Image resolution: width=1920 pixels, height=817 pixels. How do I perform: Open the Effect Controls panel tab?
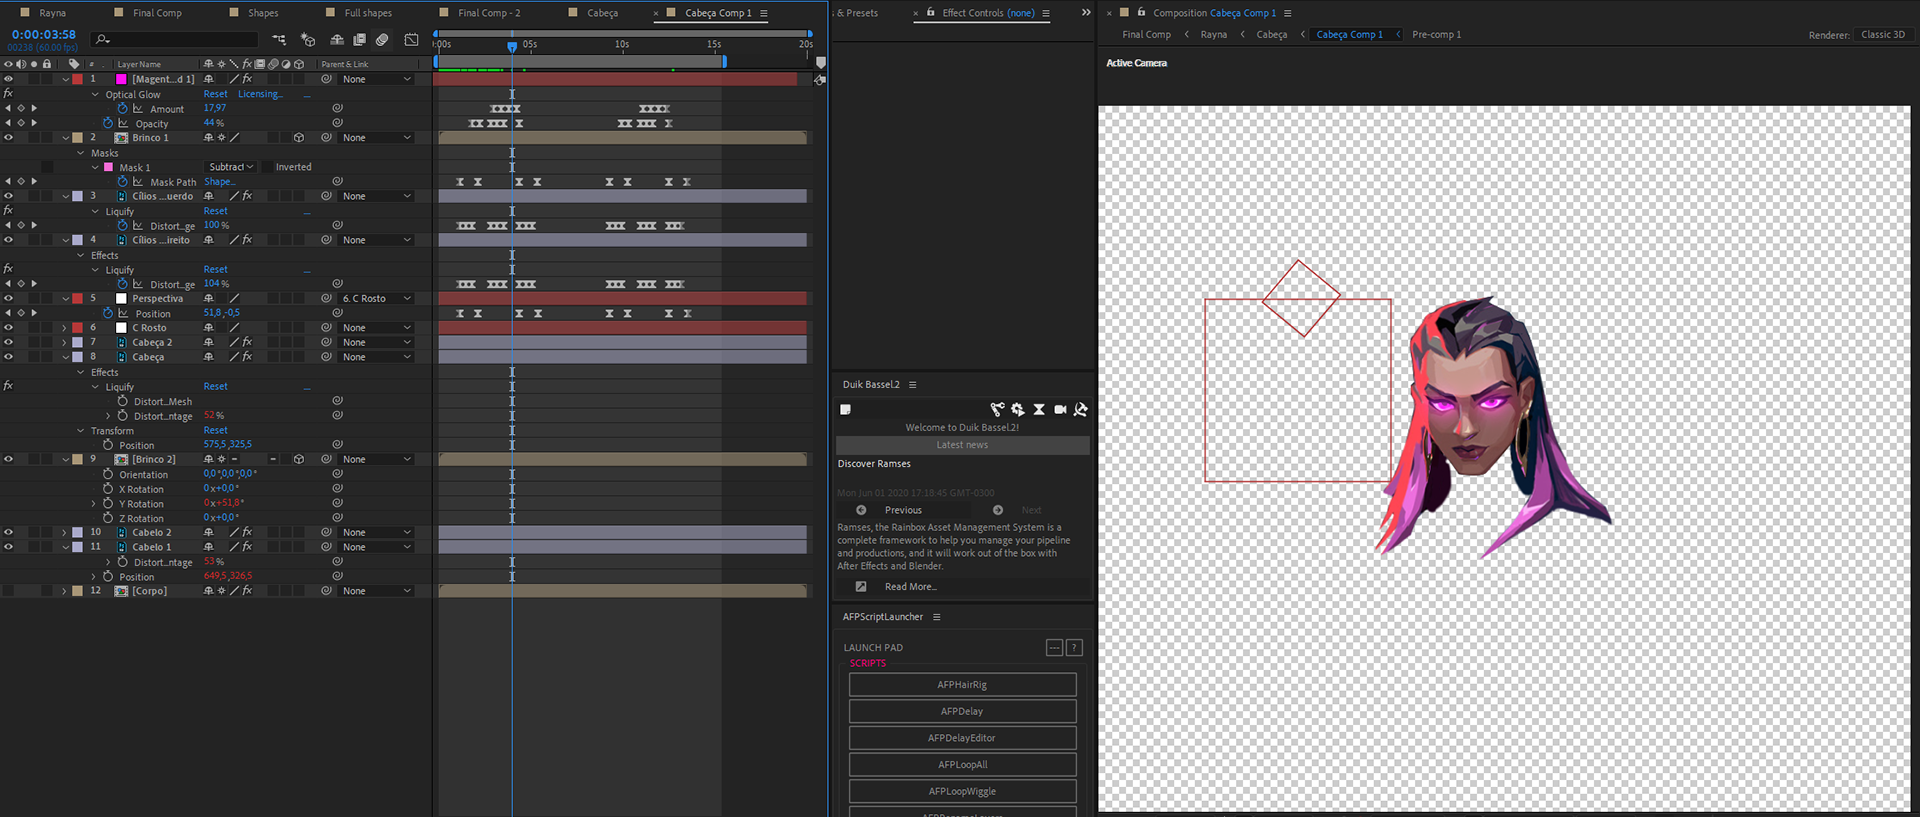point(987,13)
